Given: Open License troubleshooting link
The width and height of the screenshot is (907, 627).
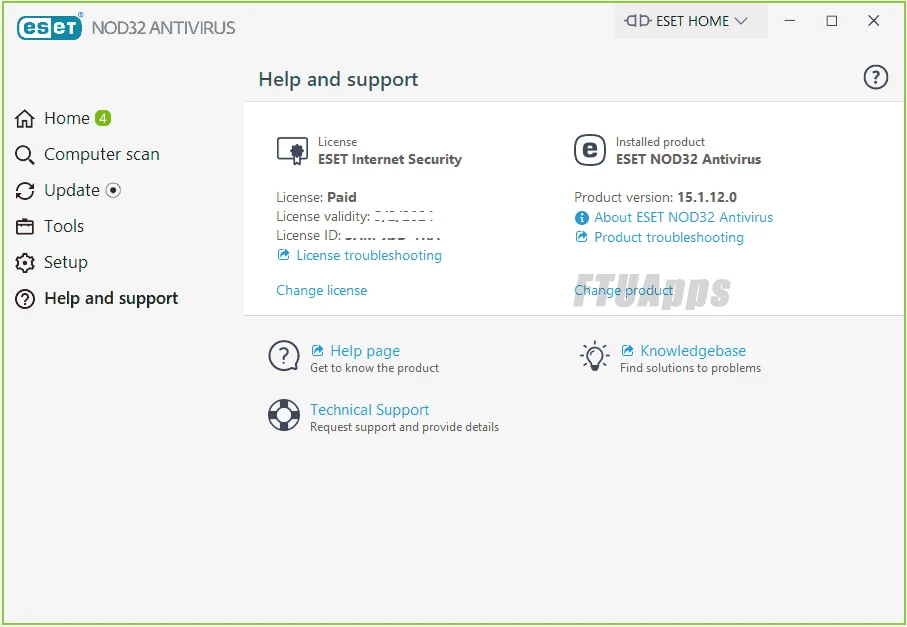Looking at the screenshot, I should point(369,255).
